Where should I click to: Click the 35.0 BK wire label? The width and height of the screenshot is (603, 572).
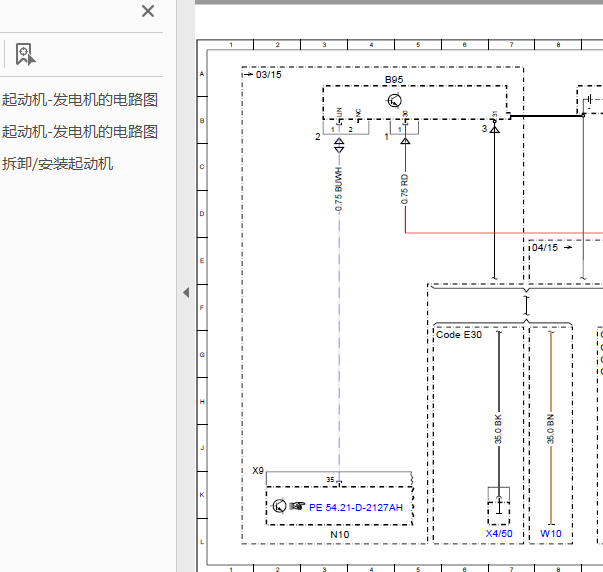click(498, 429)
